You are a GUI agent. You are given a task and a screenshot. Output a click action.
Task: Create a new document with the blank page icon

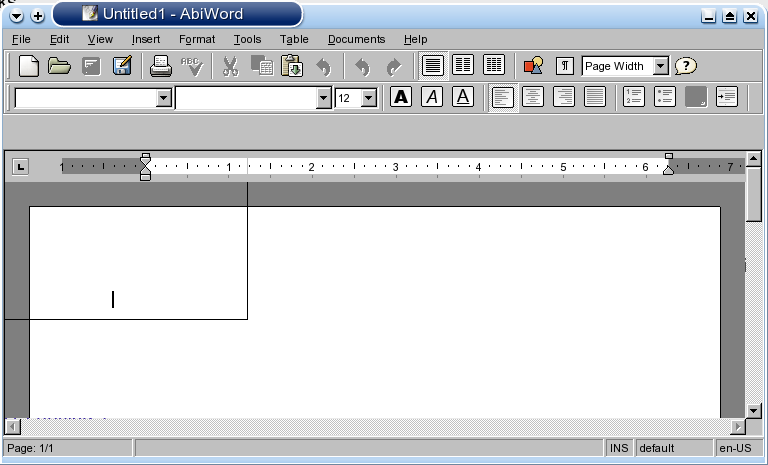click(x=30, y=66)
